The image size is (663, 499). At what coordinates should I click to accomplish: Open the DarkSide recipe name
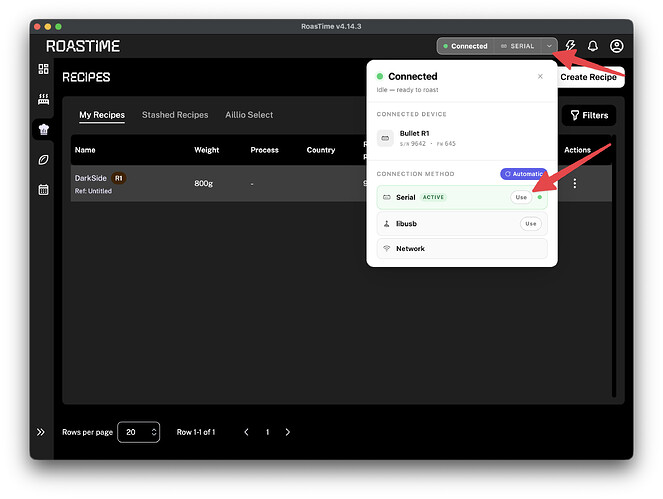[90, 178]
